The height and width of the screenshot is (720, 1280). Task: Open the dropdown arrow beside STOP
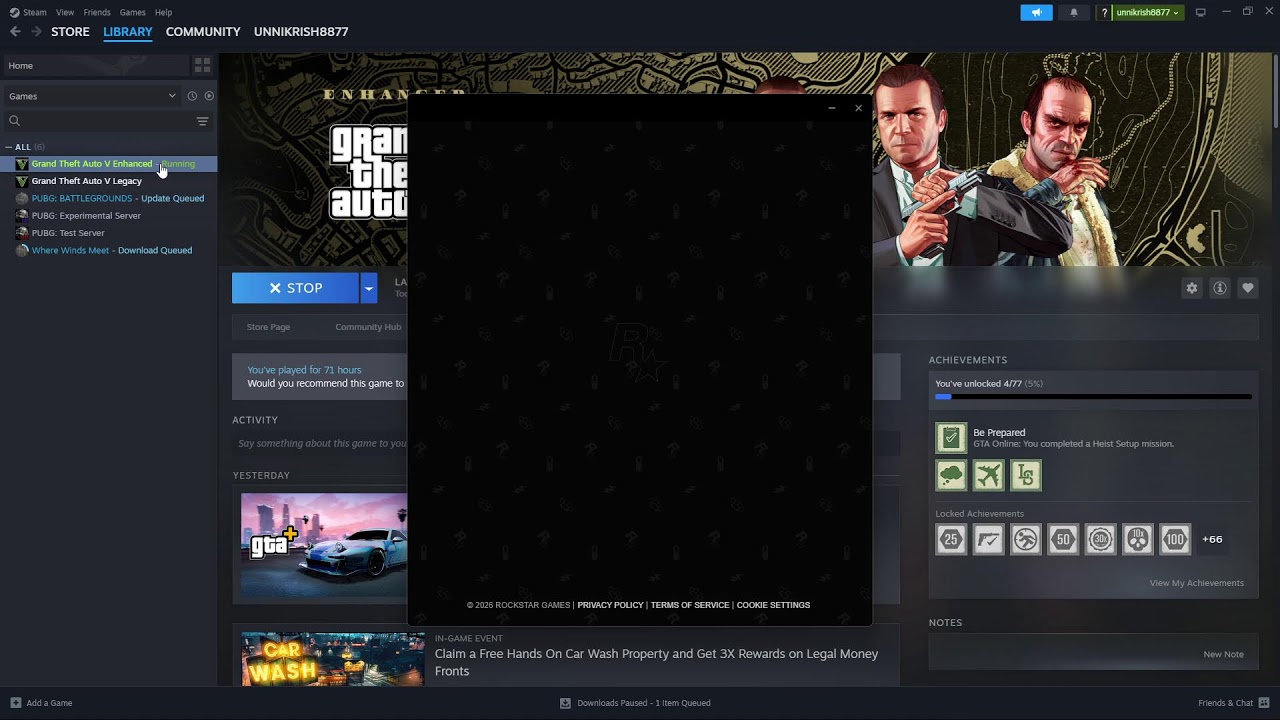(368, 288)
